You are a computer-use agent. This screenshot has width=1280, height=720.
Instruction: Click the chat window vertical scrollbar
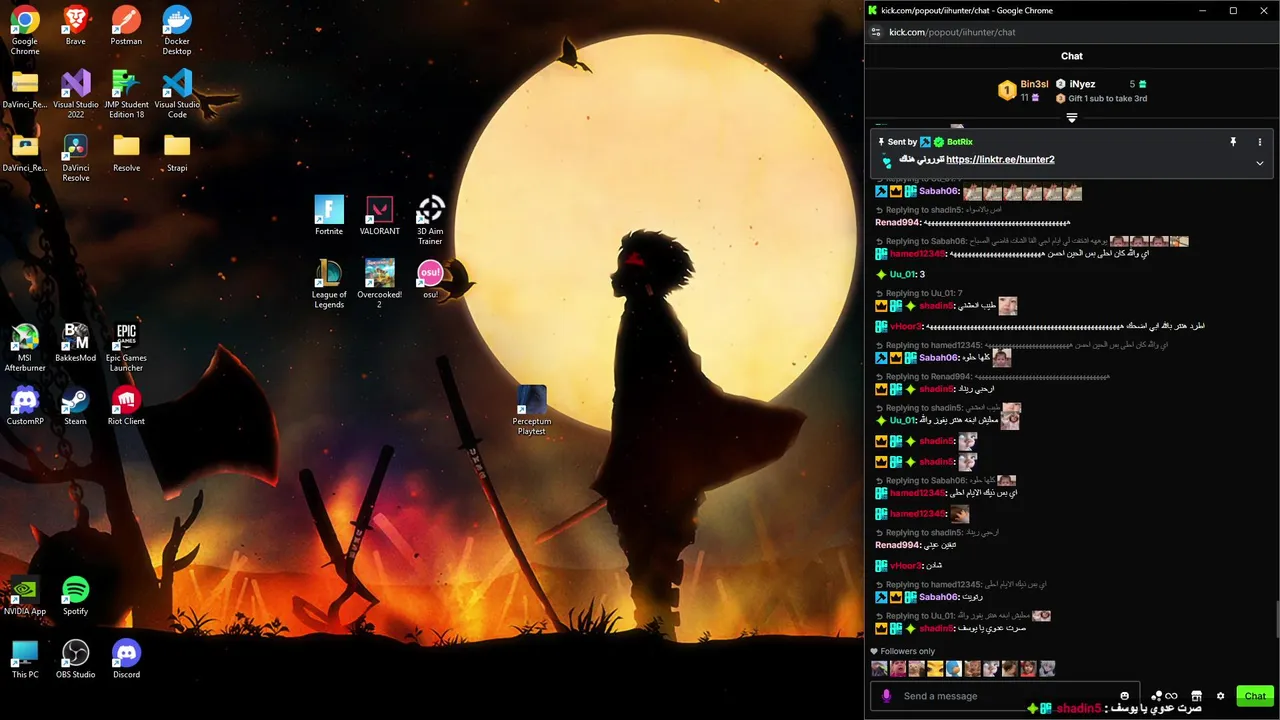[x=1277, y=617]
